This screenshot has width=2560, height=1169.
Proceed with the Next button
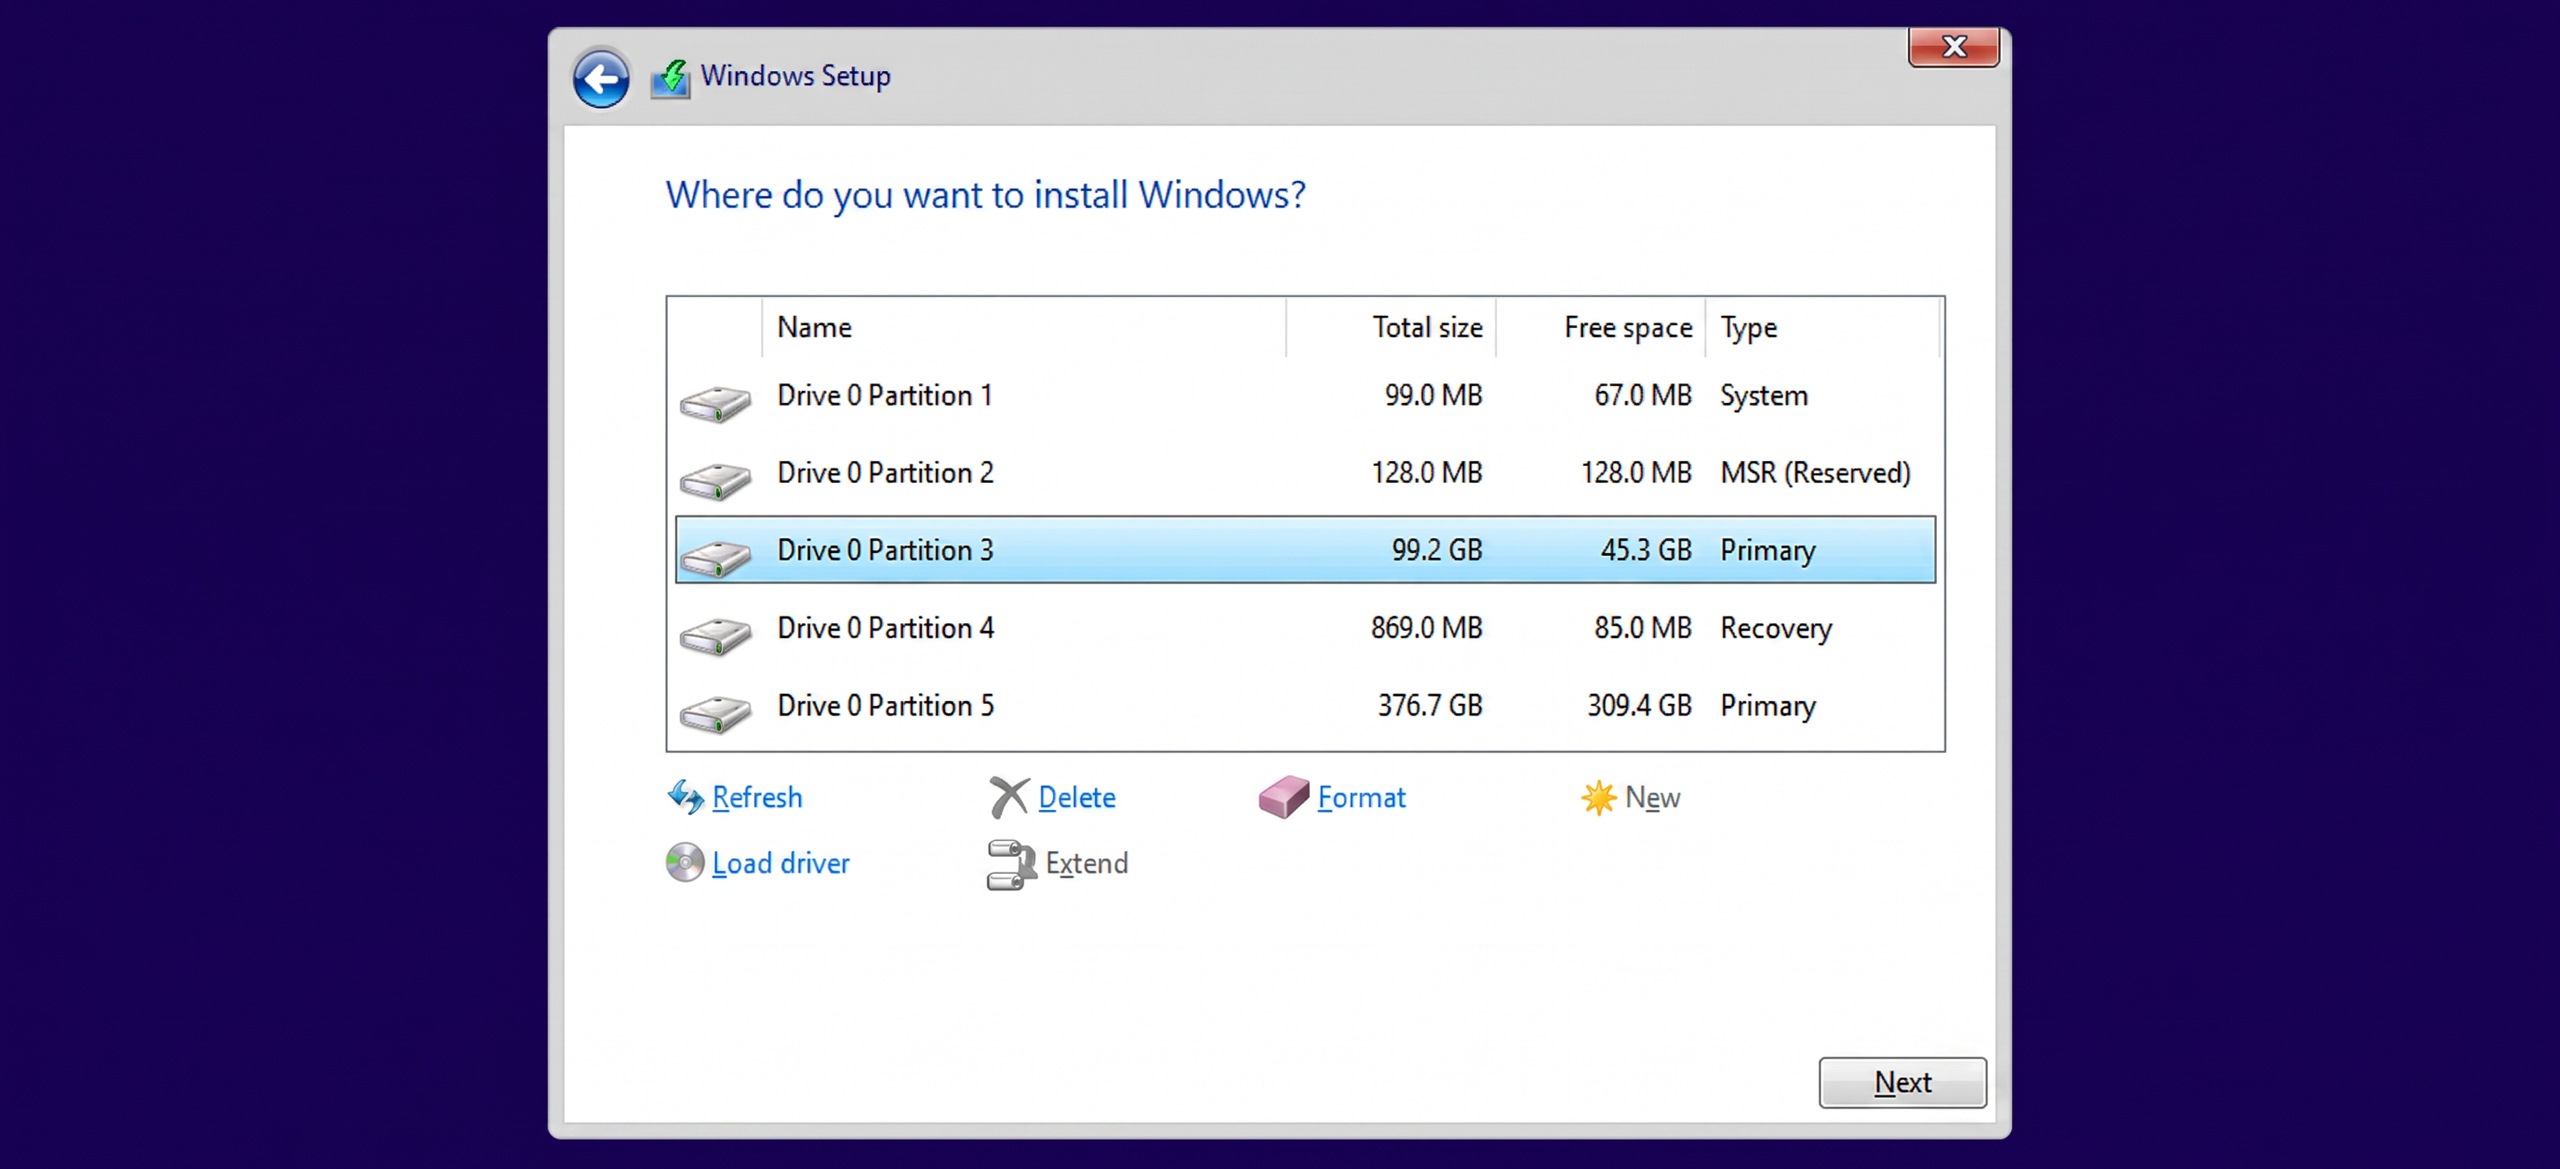[1902, 1082]
